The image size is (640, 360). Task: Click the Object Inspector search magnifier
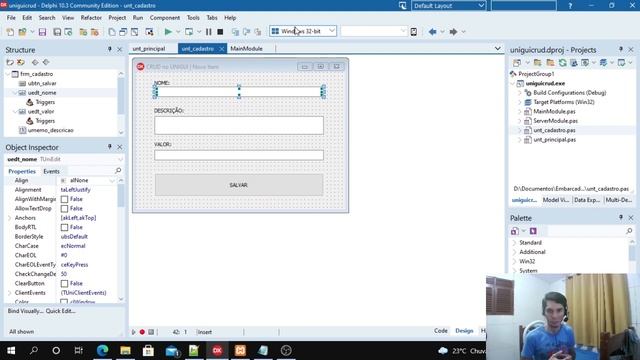(x=118, y=171)
